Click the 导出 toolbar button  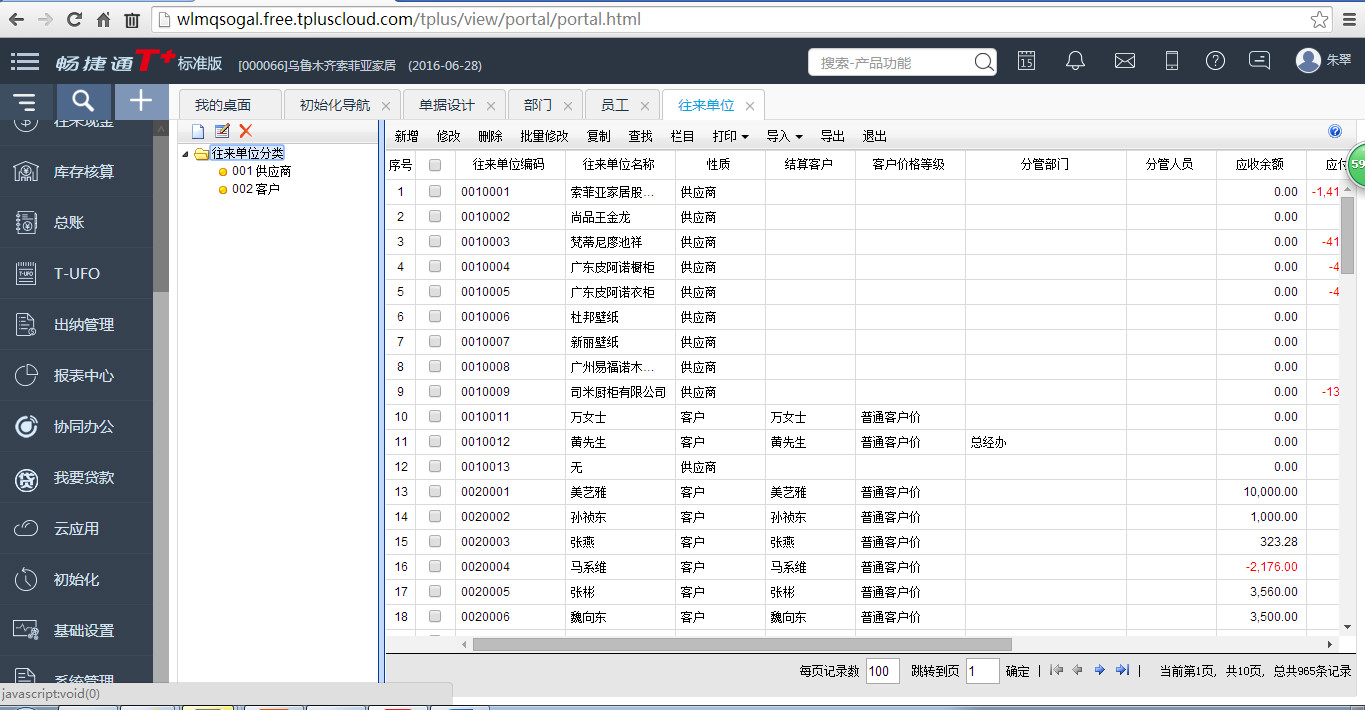pos(832,136)
